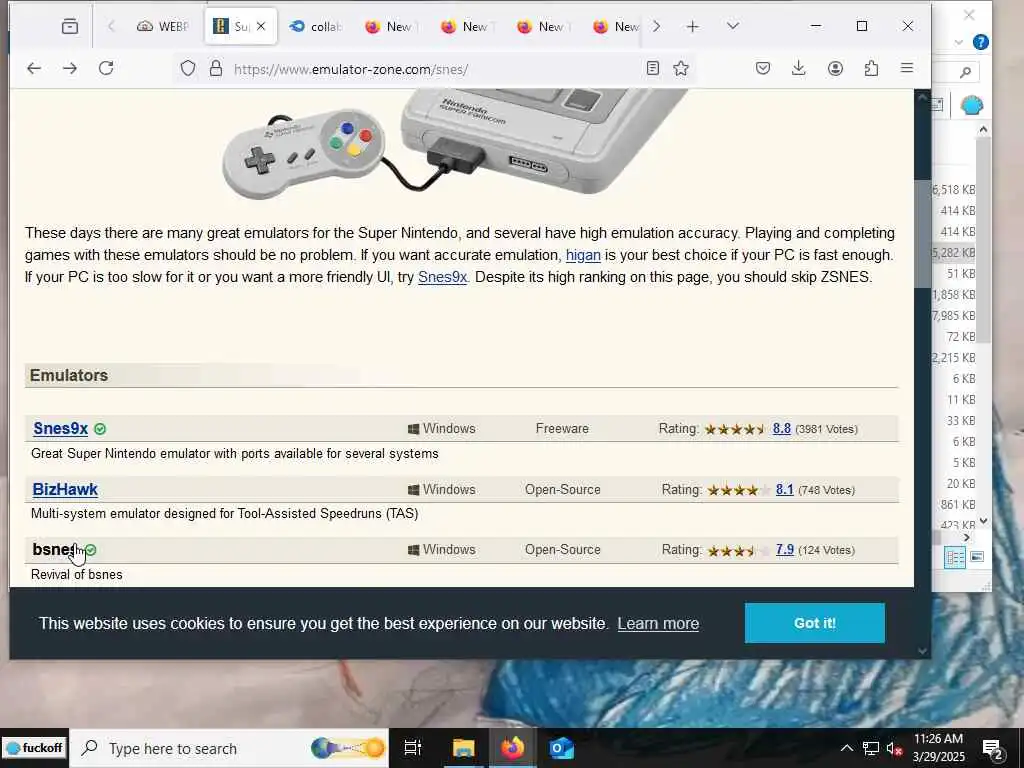Open the 7.9 rating for bsnes
Image resolution: width=1024 pixels, height=768 pixels.
784,550
